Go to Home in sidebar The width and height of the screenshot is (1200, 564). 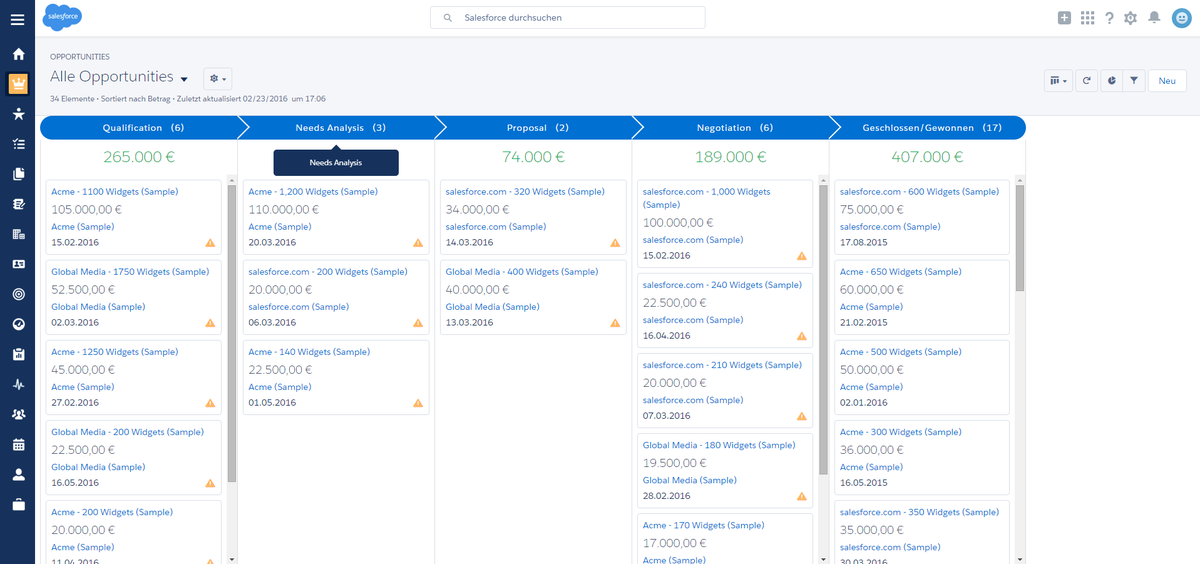point(18,54)
